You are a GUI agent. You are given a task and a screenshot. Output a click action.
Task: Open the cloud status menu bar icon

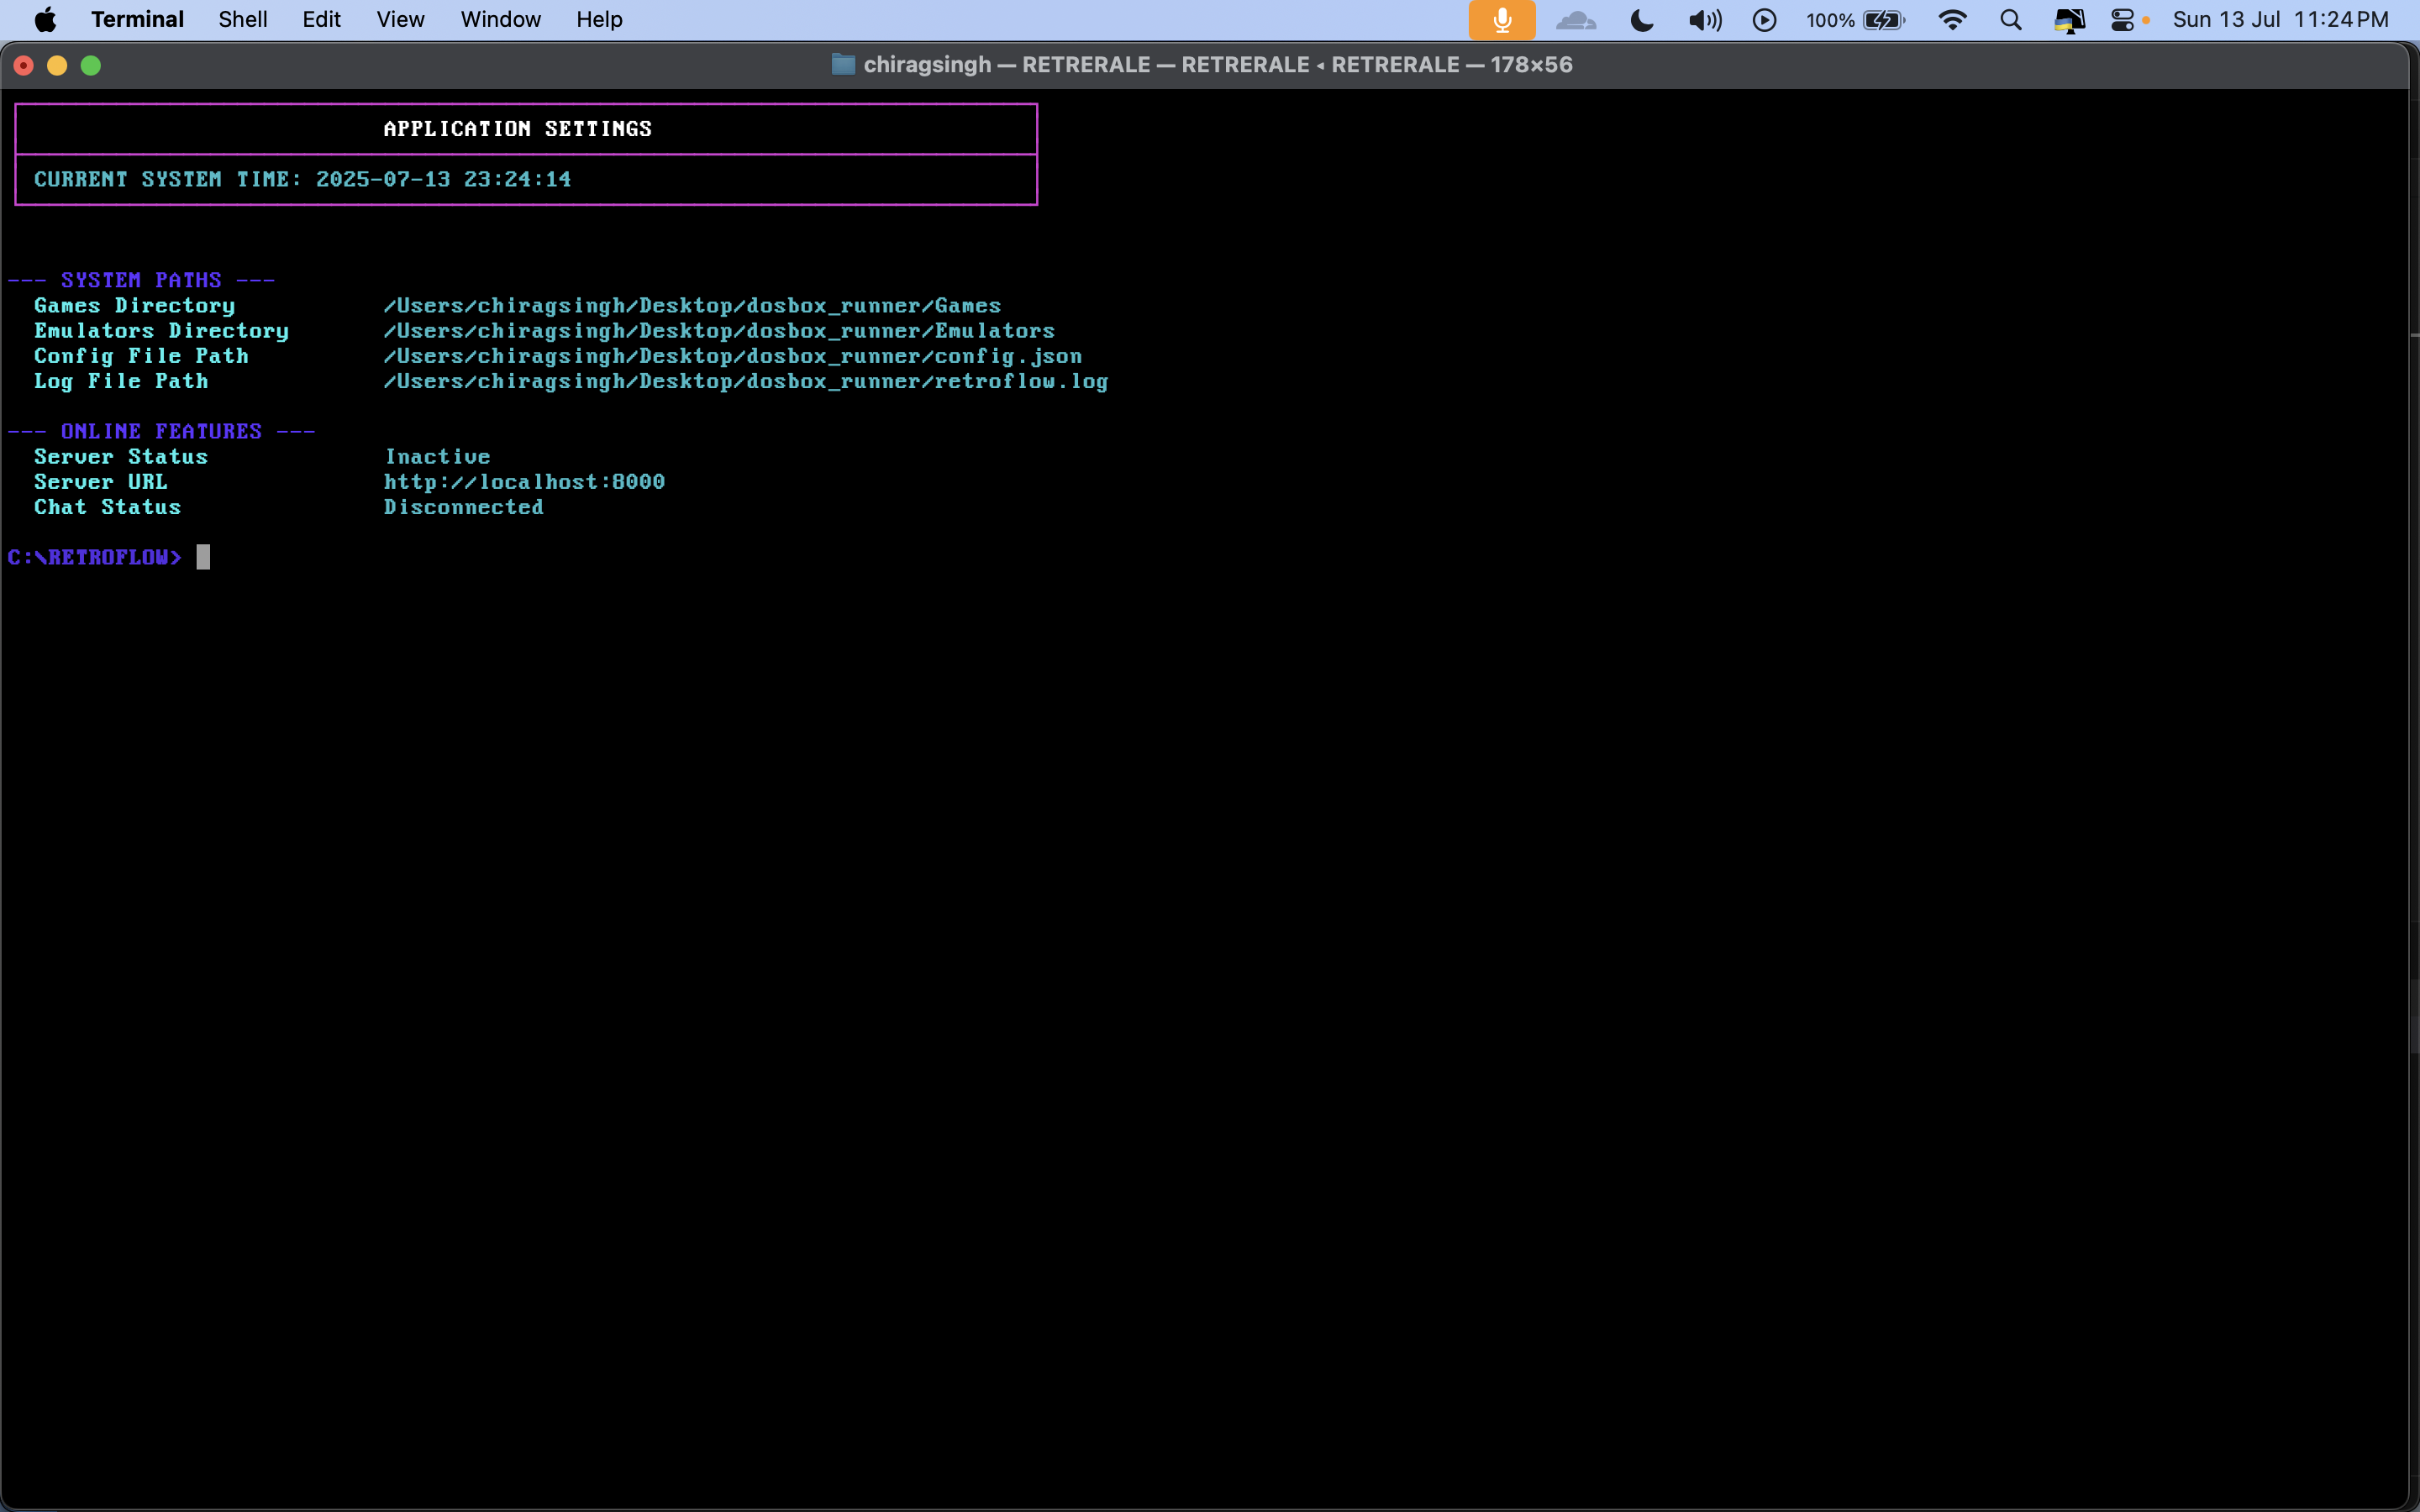click(x=1576, y=20)
